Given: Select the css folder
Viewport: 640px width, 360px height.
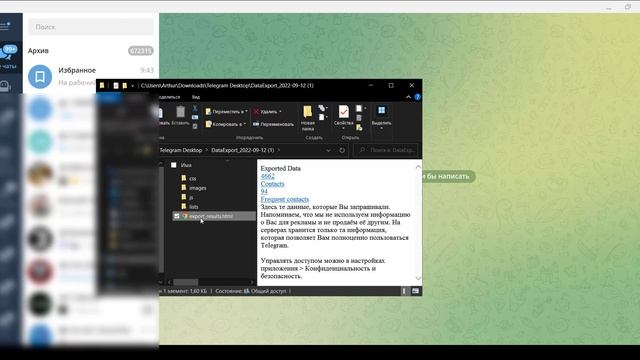Looking at the screenshot, I should [193, 178].
